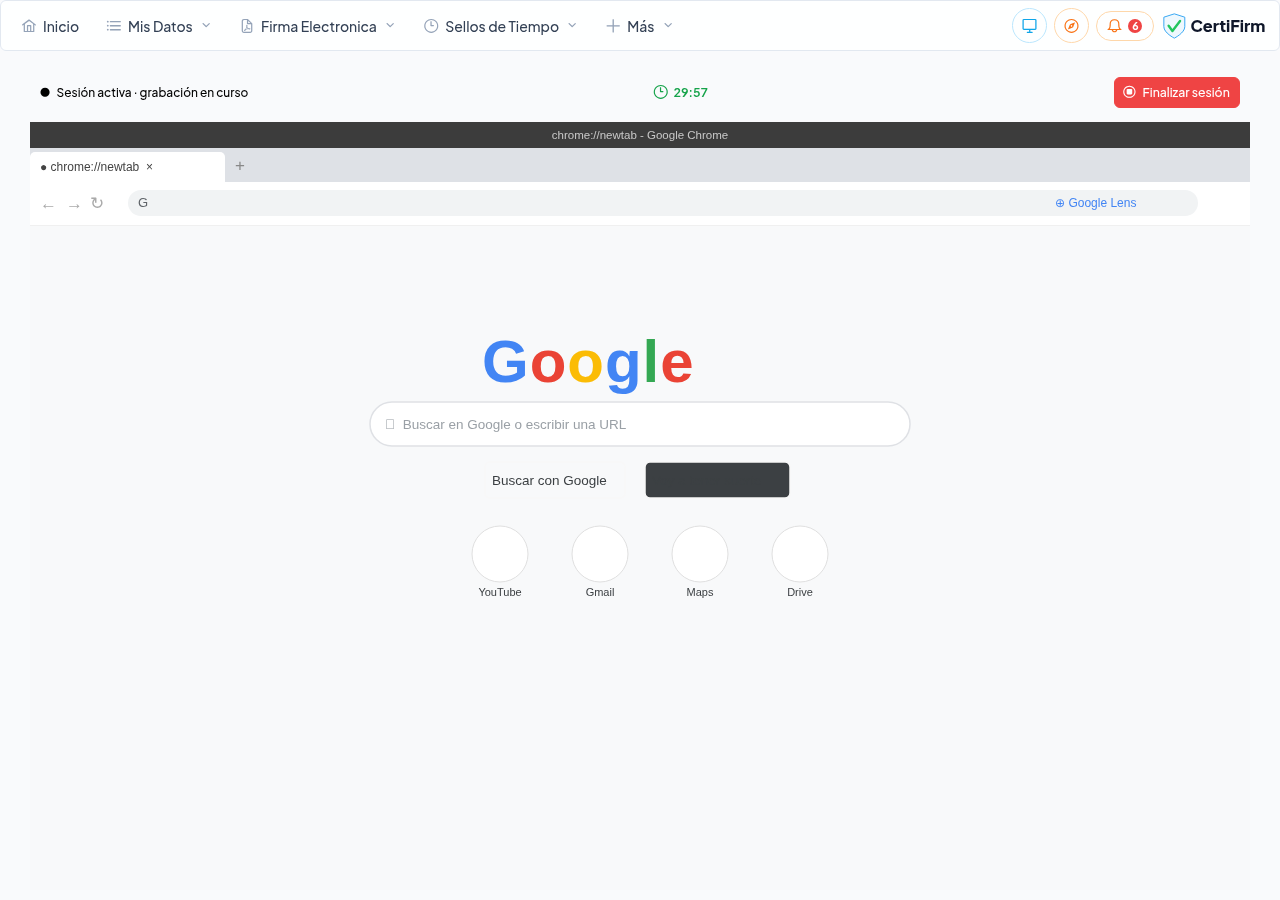Screen dimensions: 1280x900
Task: Open notifications bell with 6 badge
Action: [1124, 26]
